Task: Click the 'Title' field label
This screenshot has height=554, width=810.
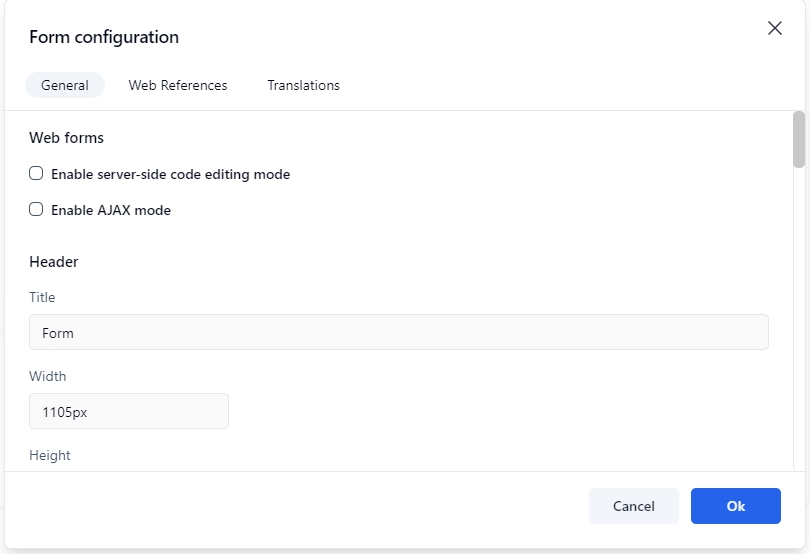Action: click(42, 297)
